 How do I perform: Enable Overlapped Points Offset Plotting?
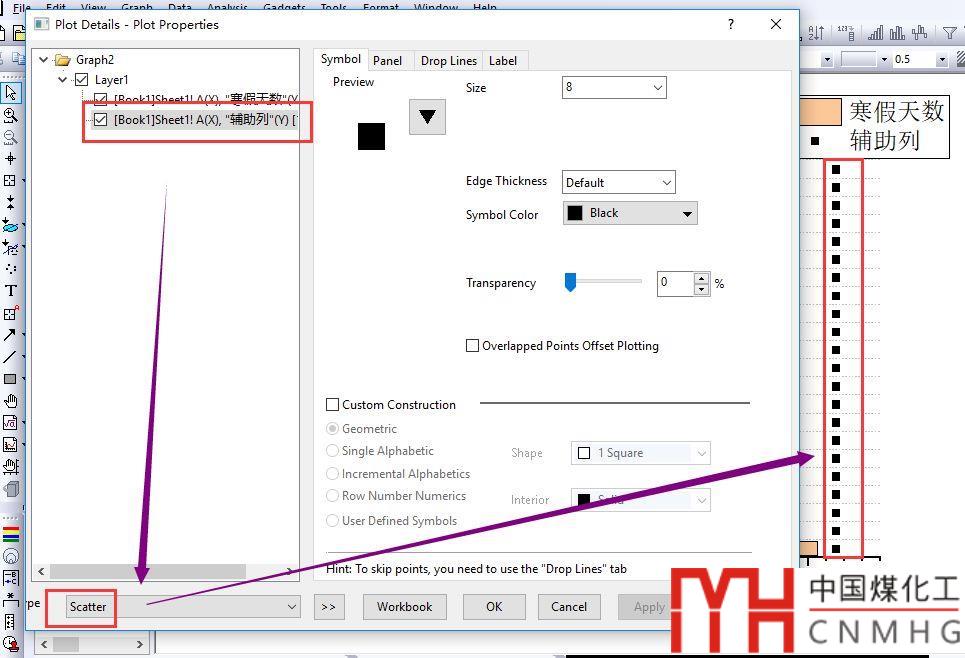point(472,345)
